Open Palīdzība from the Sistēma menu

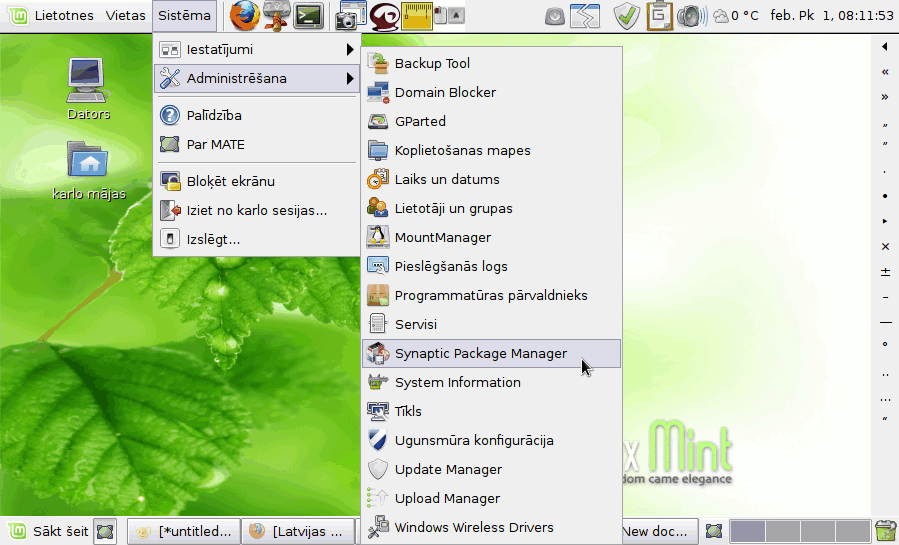[x=257, y=115]
